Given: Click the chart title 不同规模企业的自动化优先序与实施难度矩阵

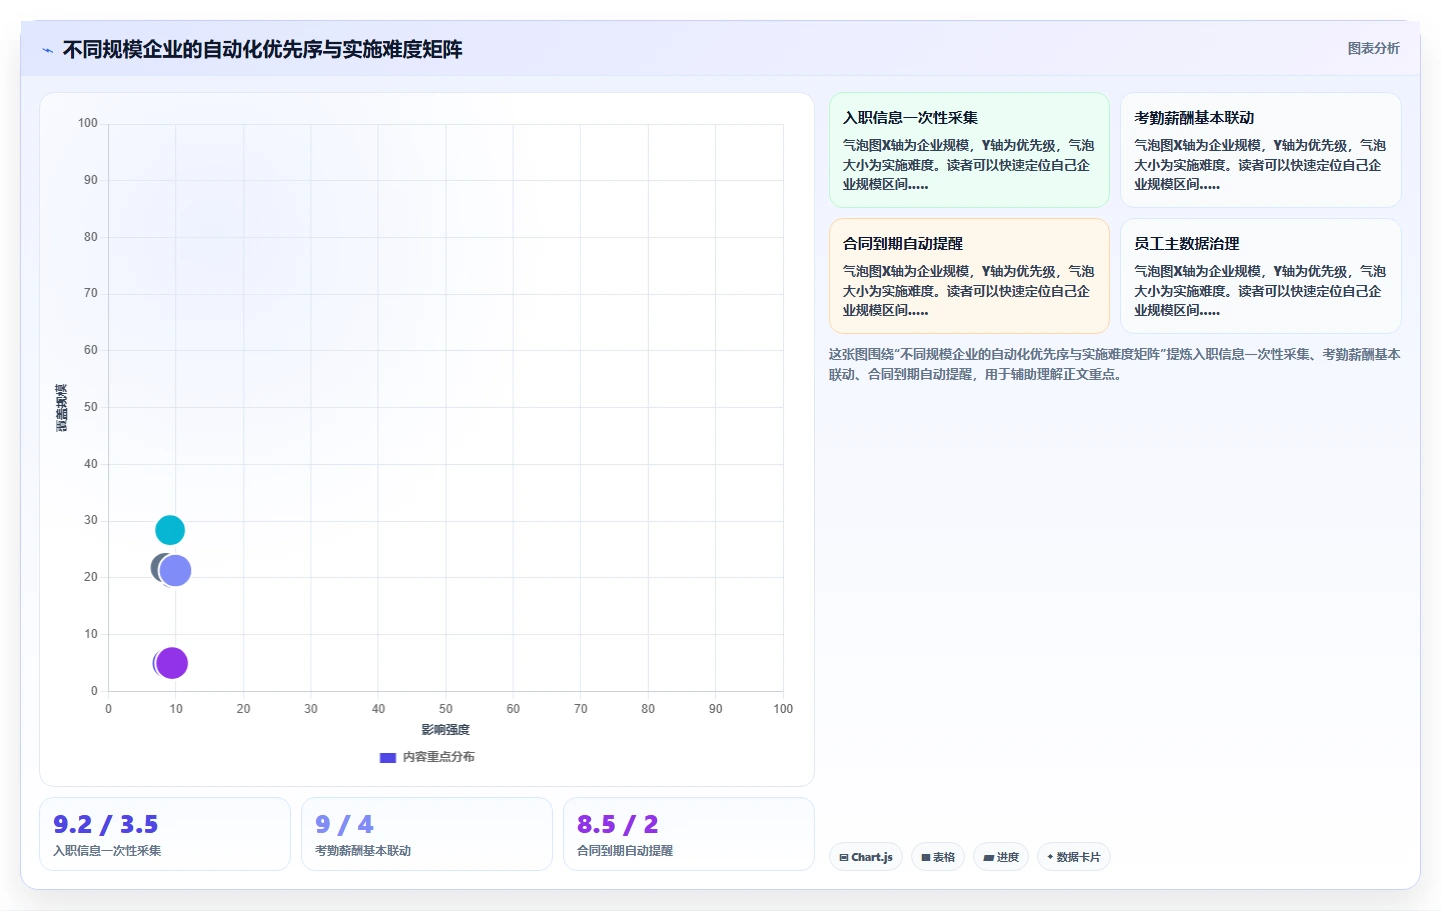Looking at the screenshot, I should (x=262, y=50).
